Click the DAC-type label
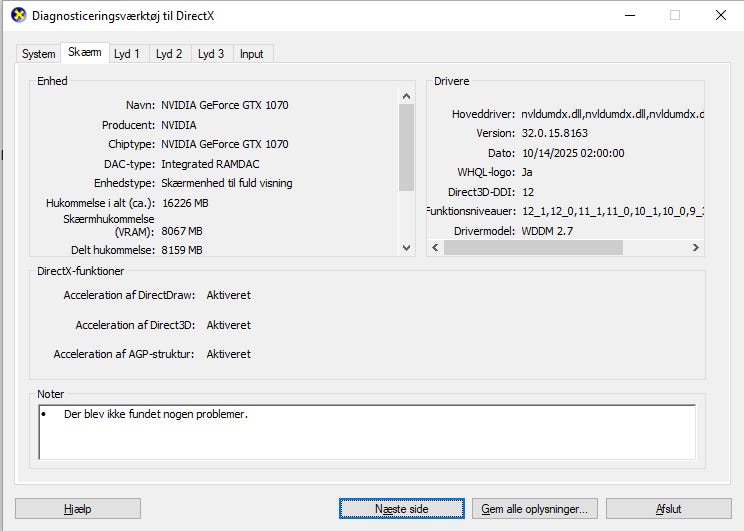 [x=130, y=164]
